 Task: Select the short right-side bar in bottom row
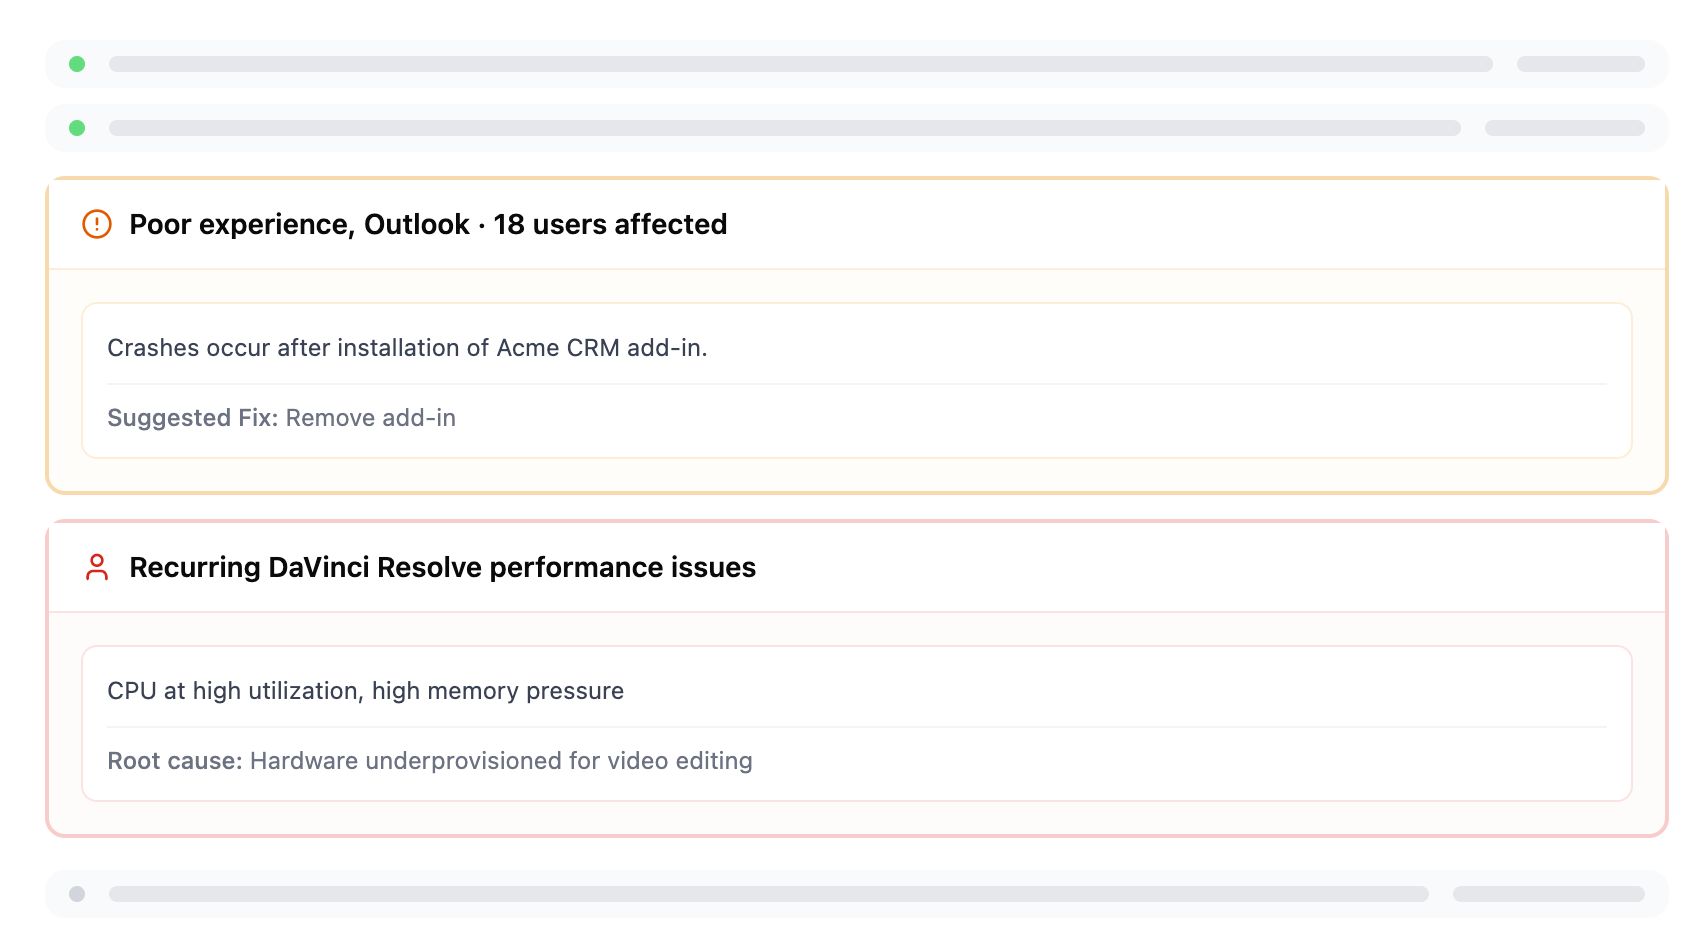click(x=1548, y=894)
